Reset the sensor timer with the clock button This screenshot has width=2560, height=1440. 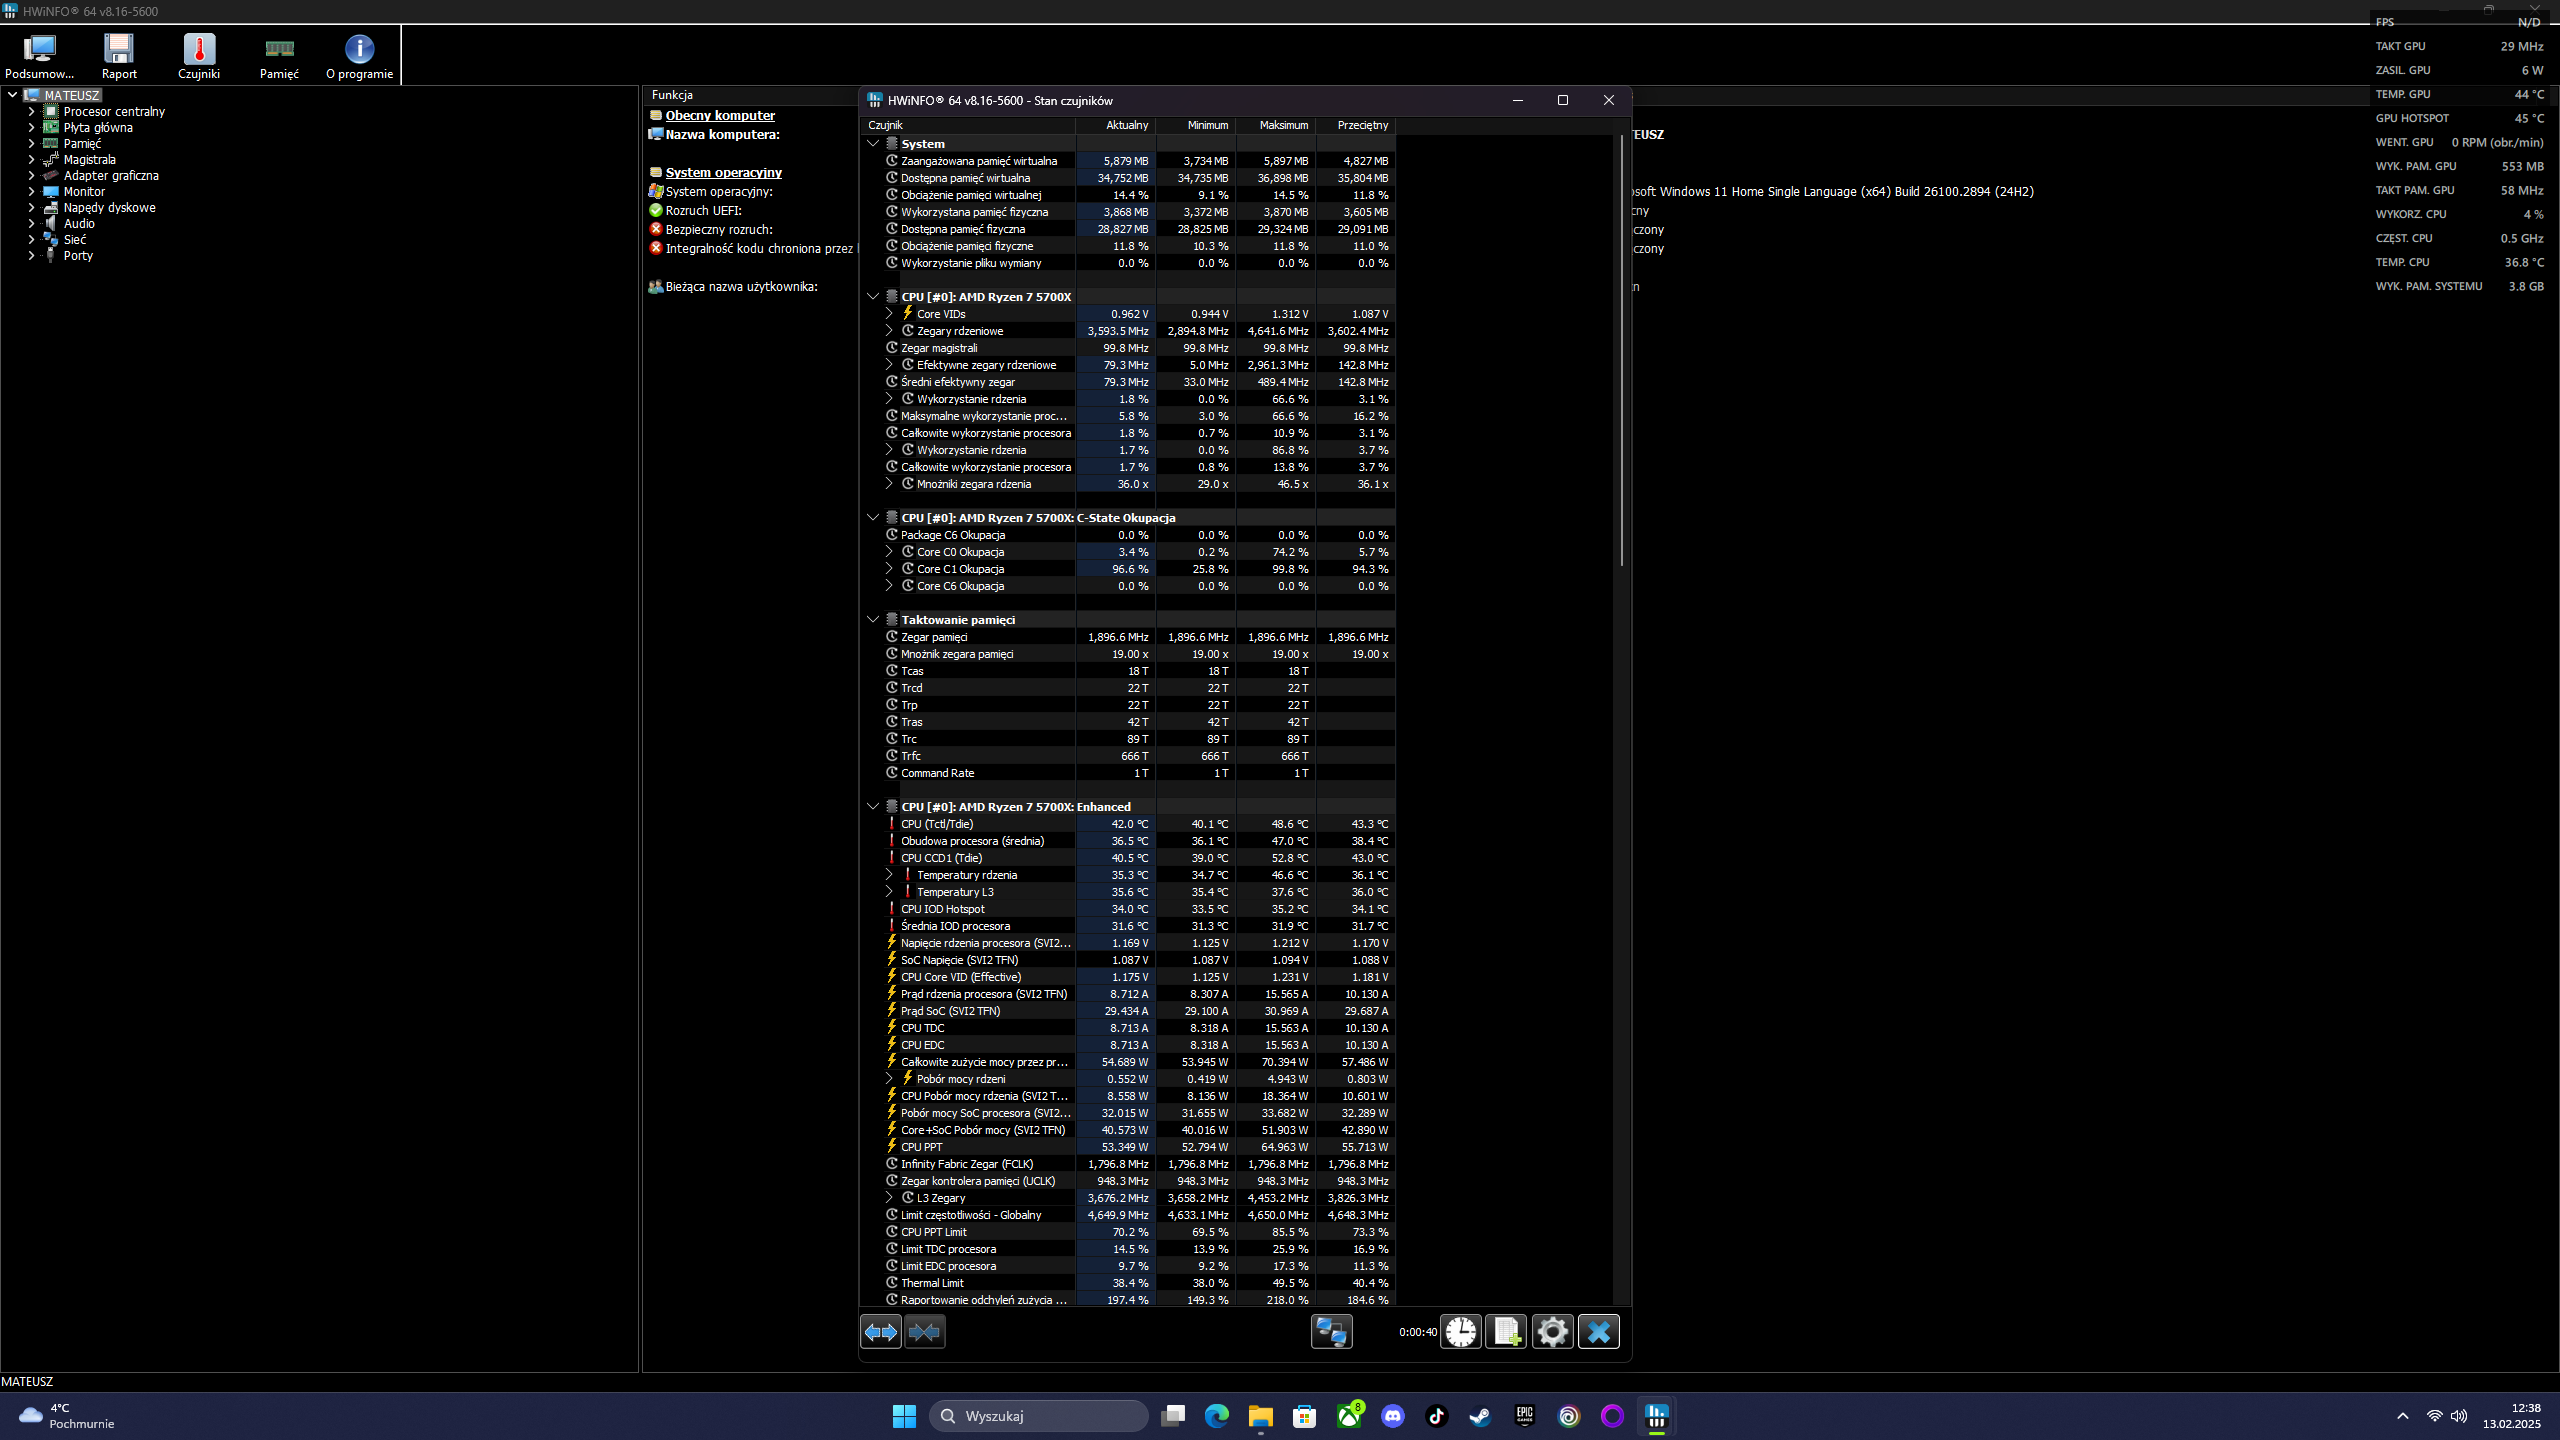[1460, 1332]
